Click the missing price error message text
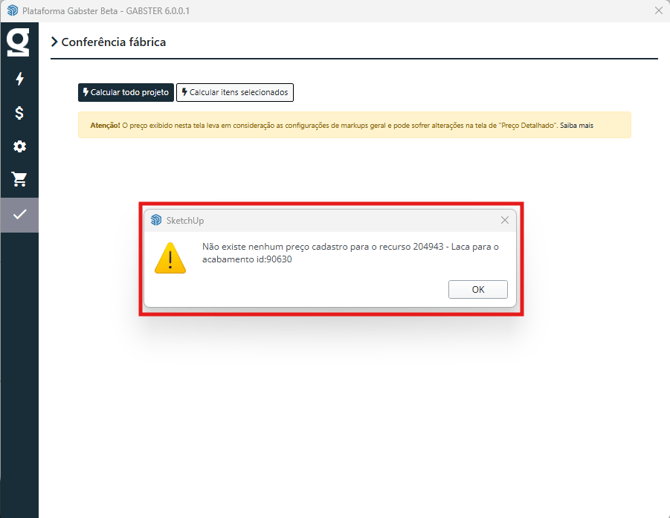Viewport: 670px width, 518px height. (350, 253)
